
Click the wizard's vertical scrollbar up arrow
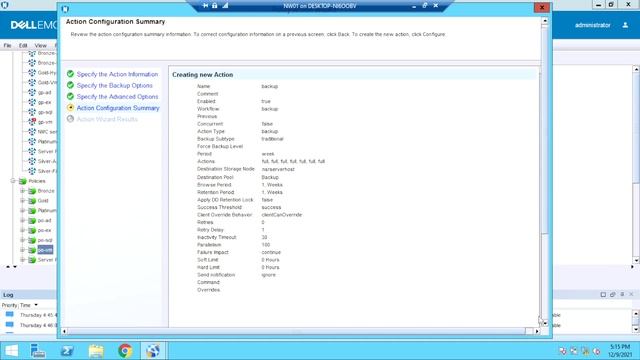tap(545, 20)
